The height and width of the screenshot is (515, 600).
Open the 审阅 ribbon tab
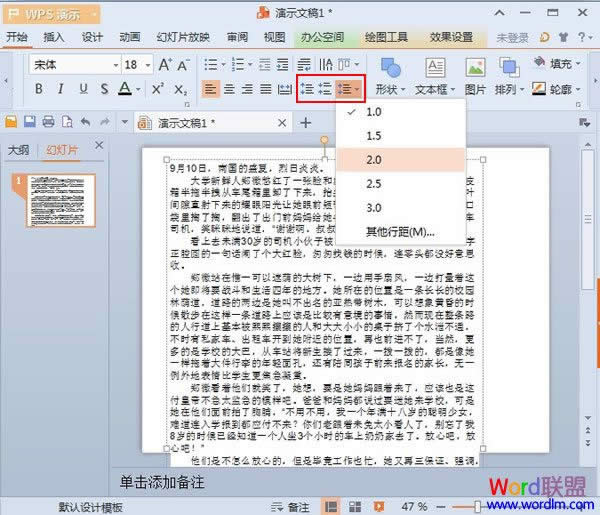[x=237, y=37]
